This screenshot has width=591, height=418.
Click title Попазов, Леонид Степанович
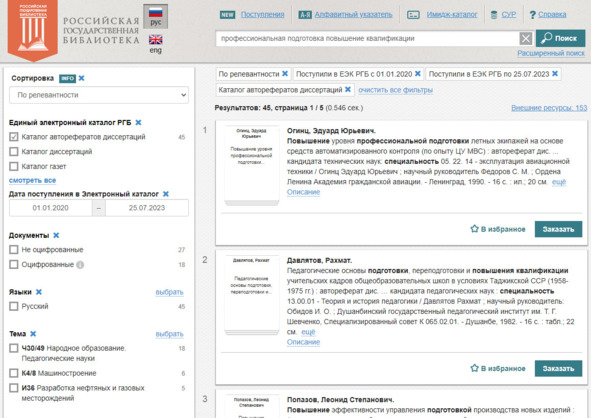340,400
